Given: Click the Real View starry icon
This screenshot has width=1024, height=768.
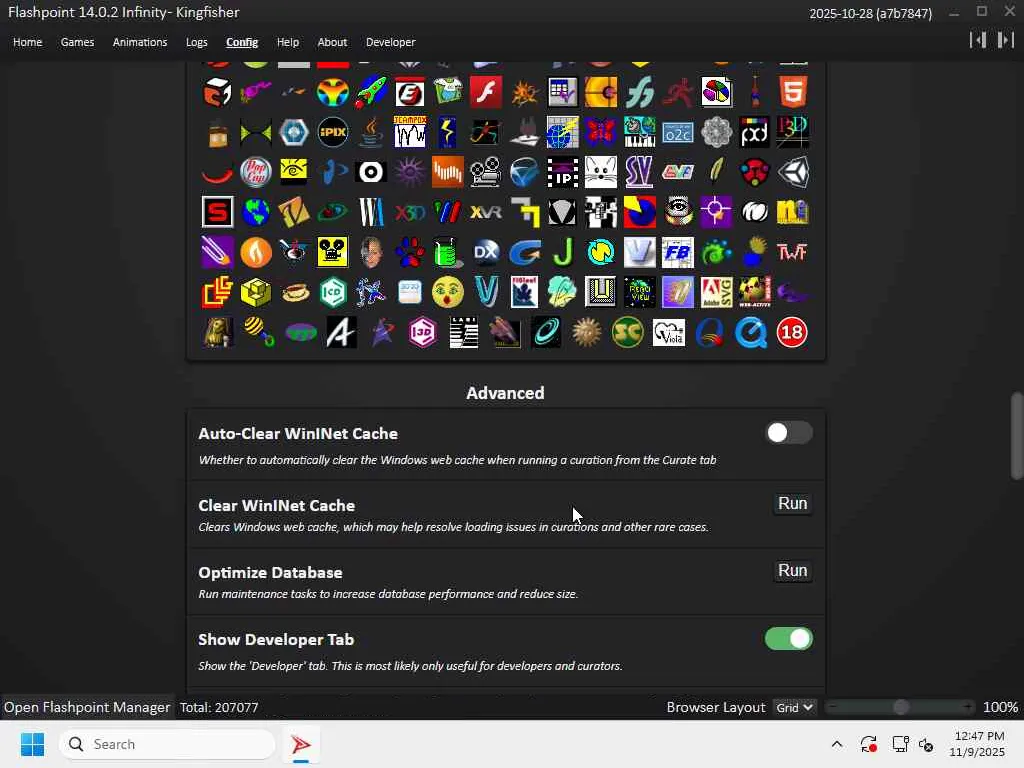Looking at the screenshot, I should (x=639, y=292).
